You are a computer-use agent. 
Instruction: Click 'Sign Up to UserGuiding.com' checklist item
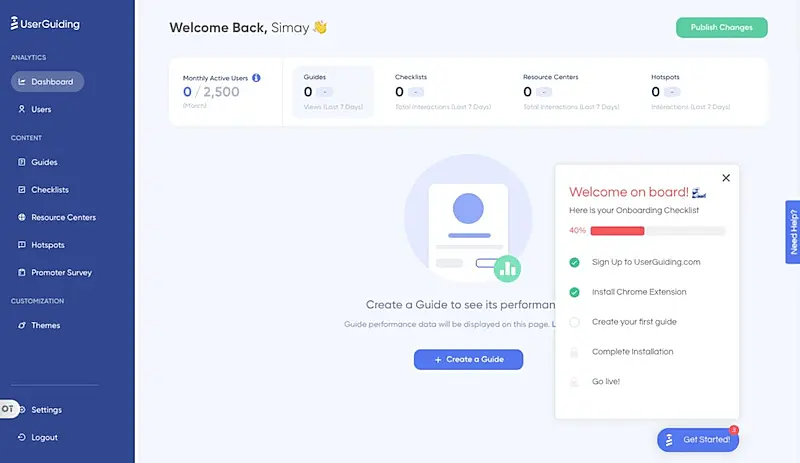coord(646,262)
